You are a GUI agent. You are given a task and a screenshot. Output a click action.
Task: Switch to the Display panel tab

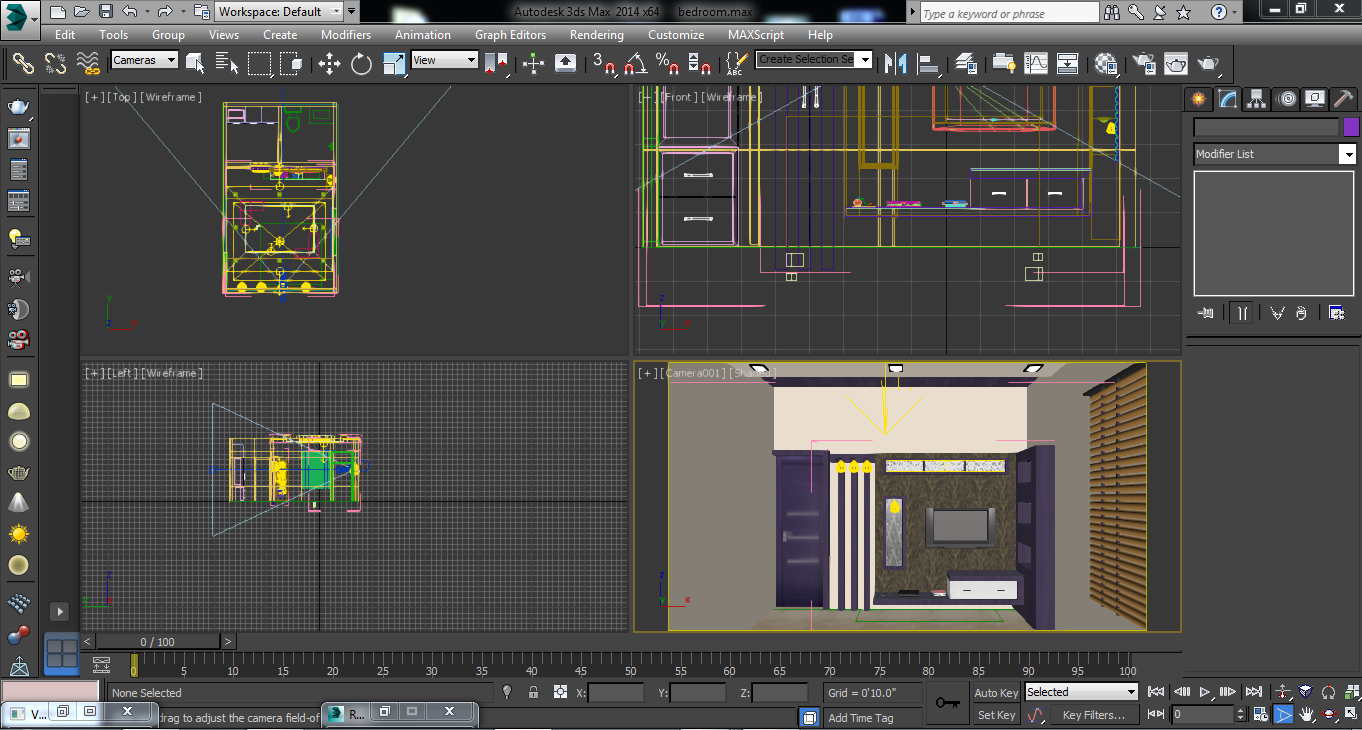[x=1315, y=98]
